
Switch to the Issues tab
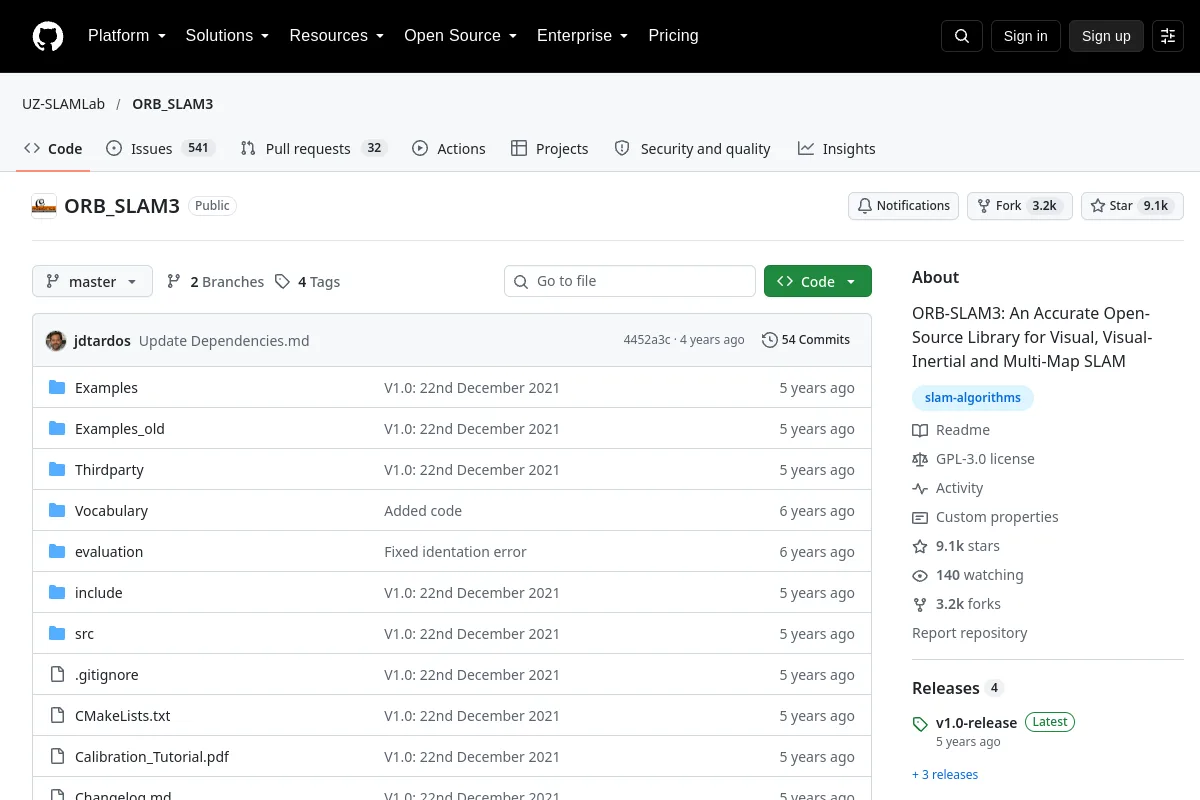pyautogui.click(x=159, y=149)
